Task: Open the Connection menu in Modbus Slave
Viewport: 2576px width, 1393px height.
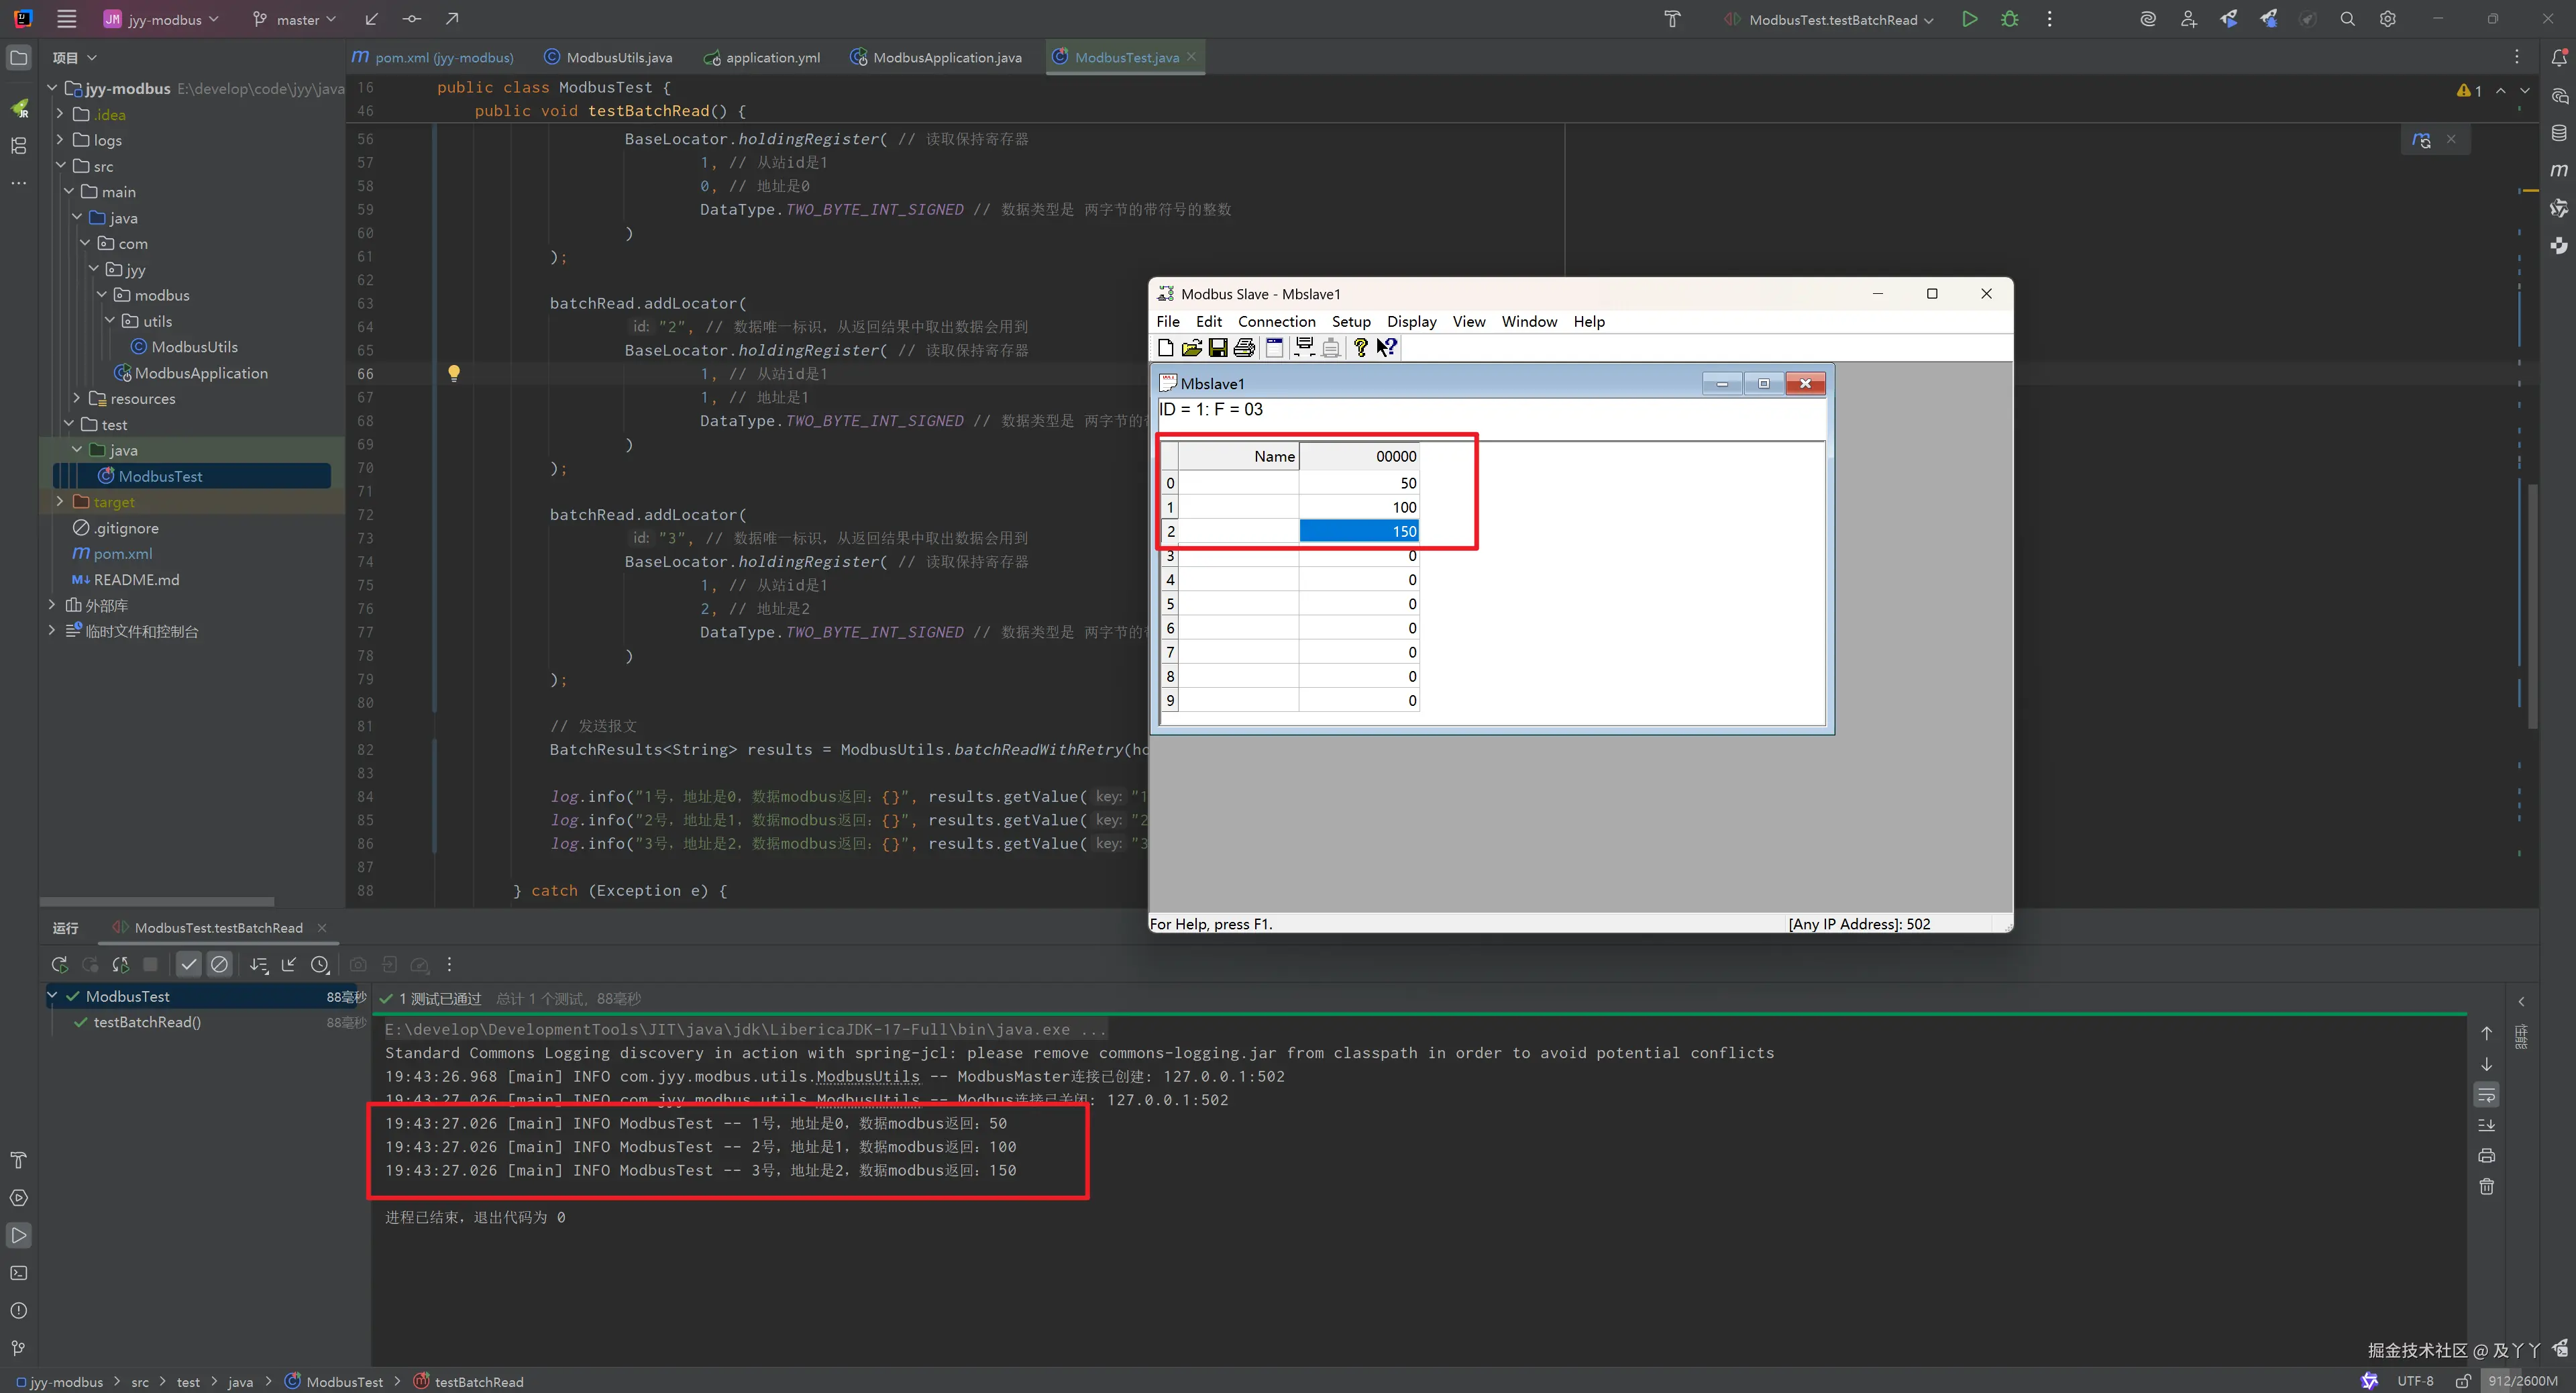Action: click(x=1276, y=321)
